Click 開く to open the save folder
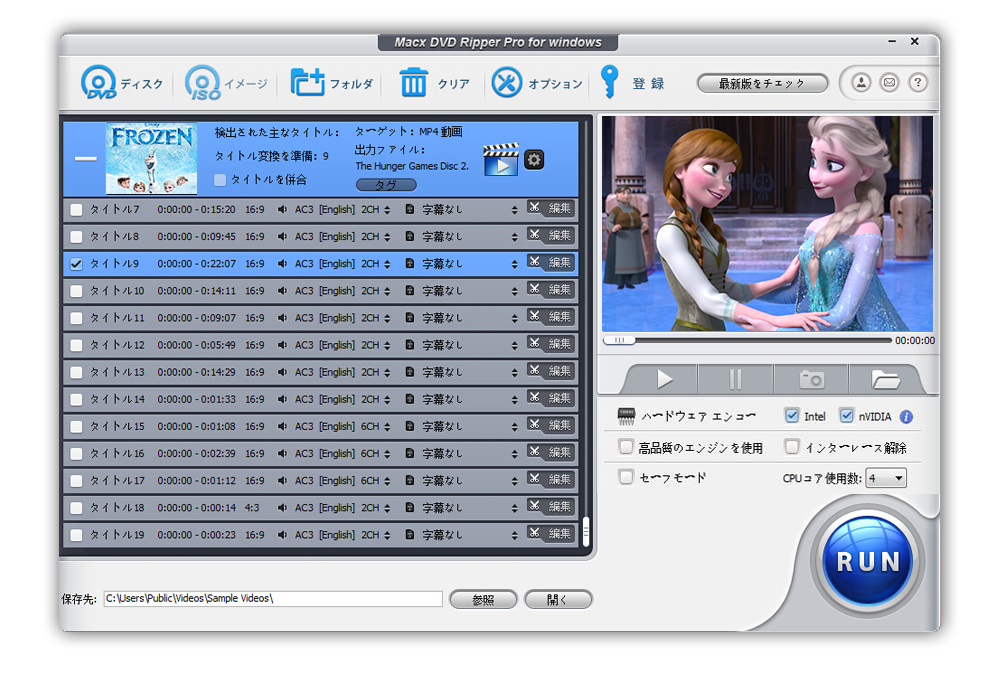The image size is (1000, 693). click(558, 599)
